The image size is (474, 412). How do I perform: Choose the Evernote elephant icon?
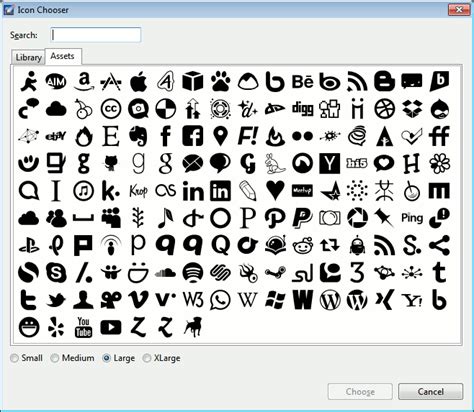coord(138,136)
